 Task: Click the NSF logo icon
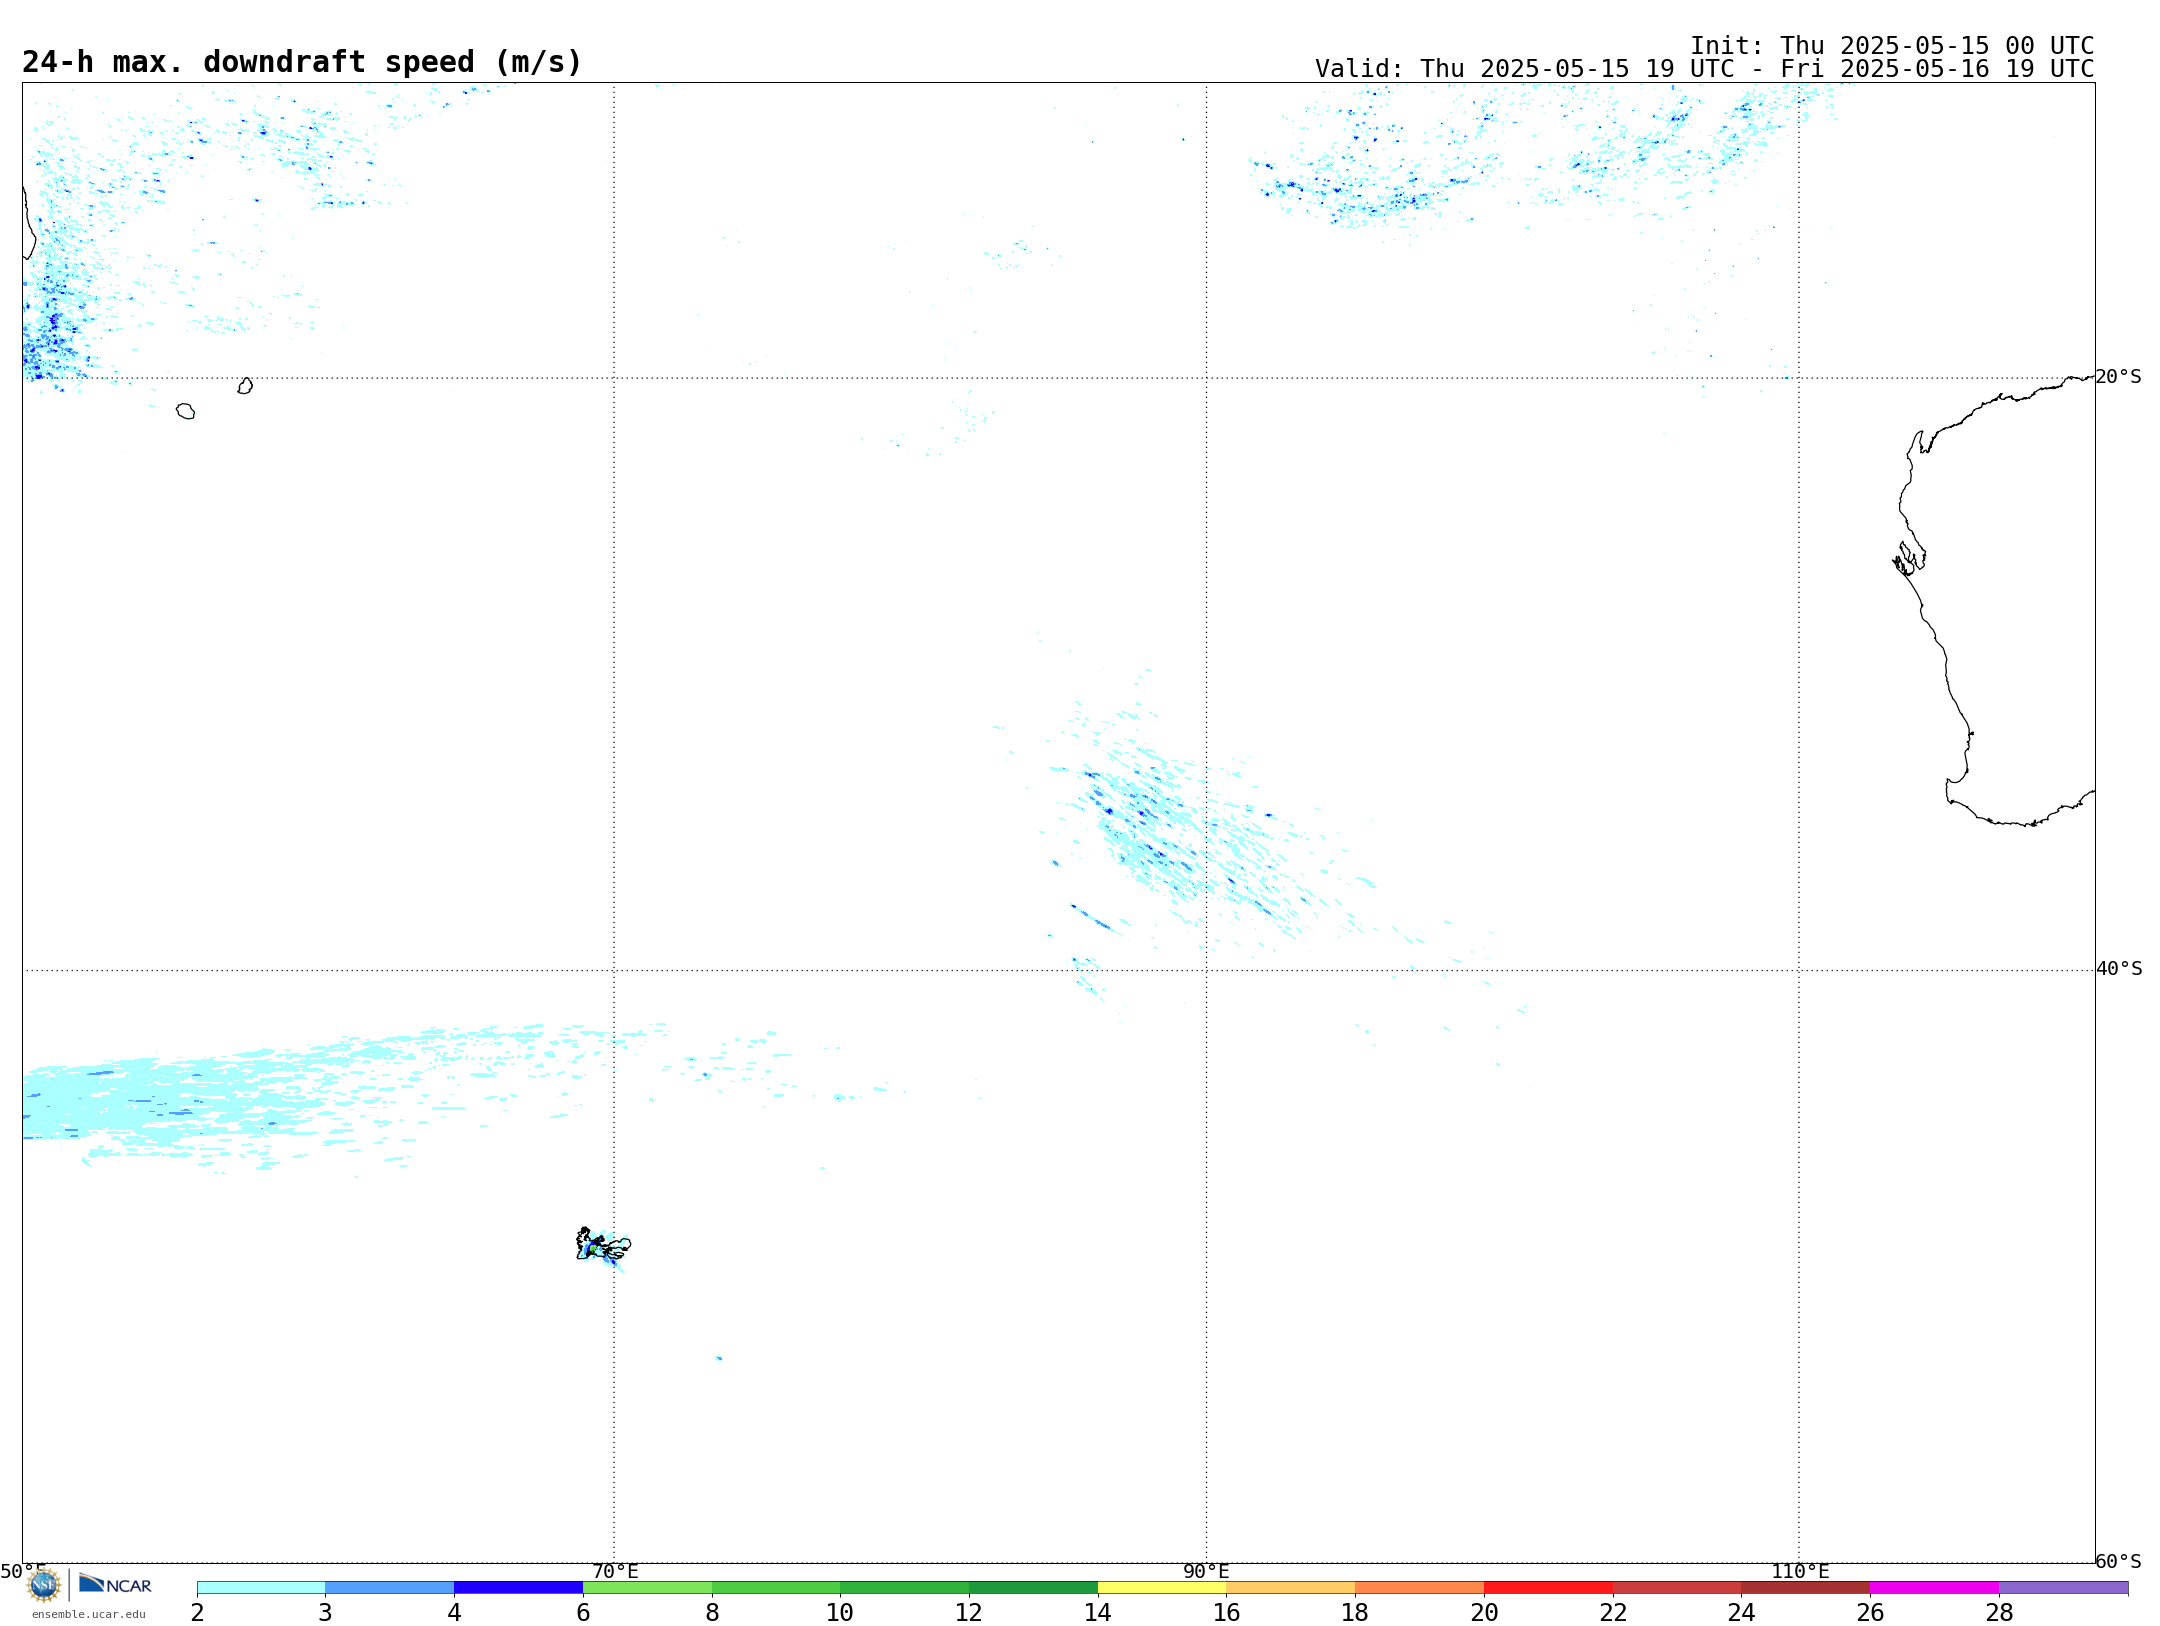pos(44,1584)
